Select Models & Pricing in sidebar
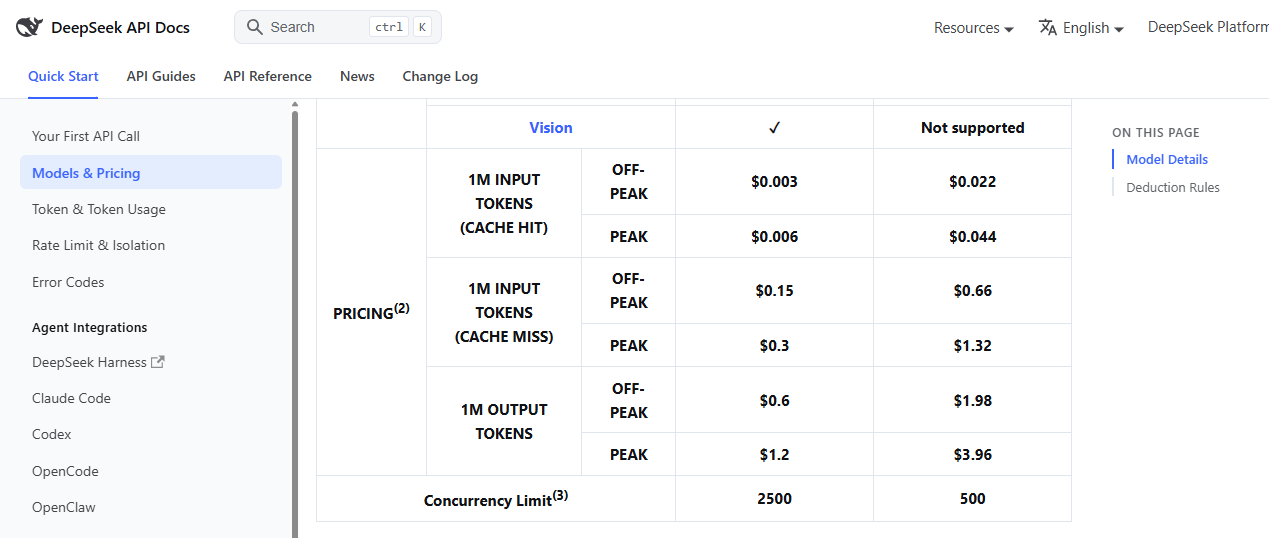 151,173
